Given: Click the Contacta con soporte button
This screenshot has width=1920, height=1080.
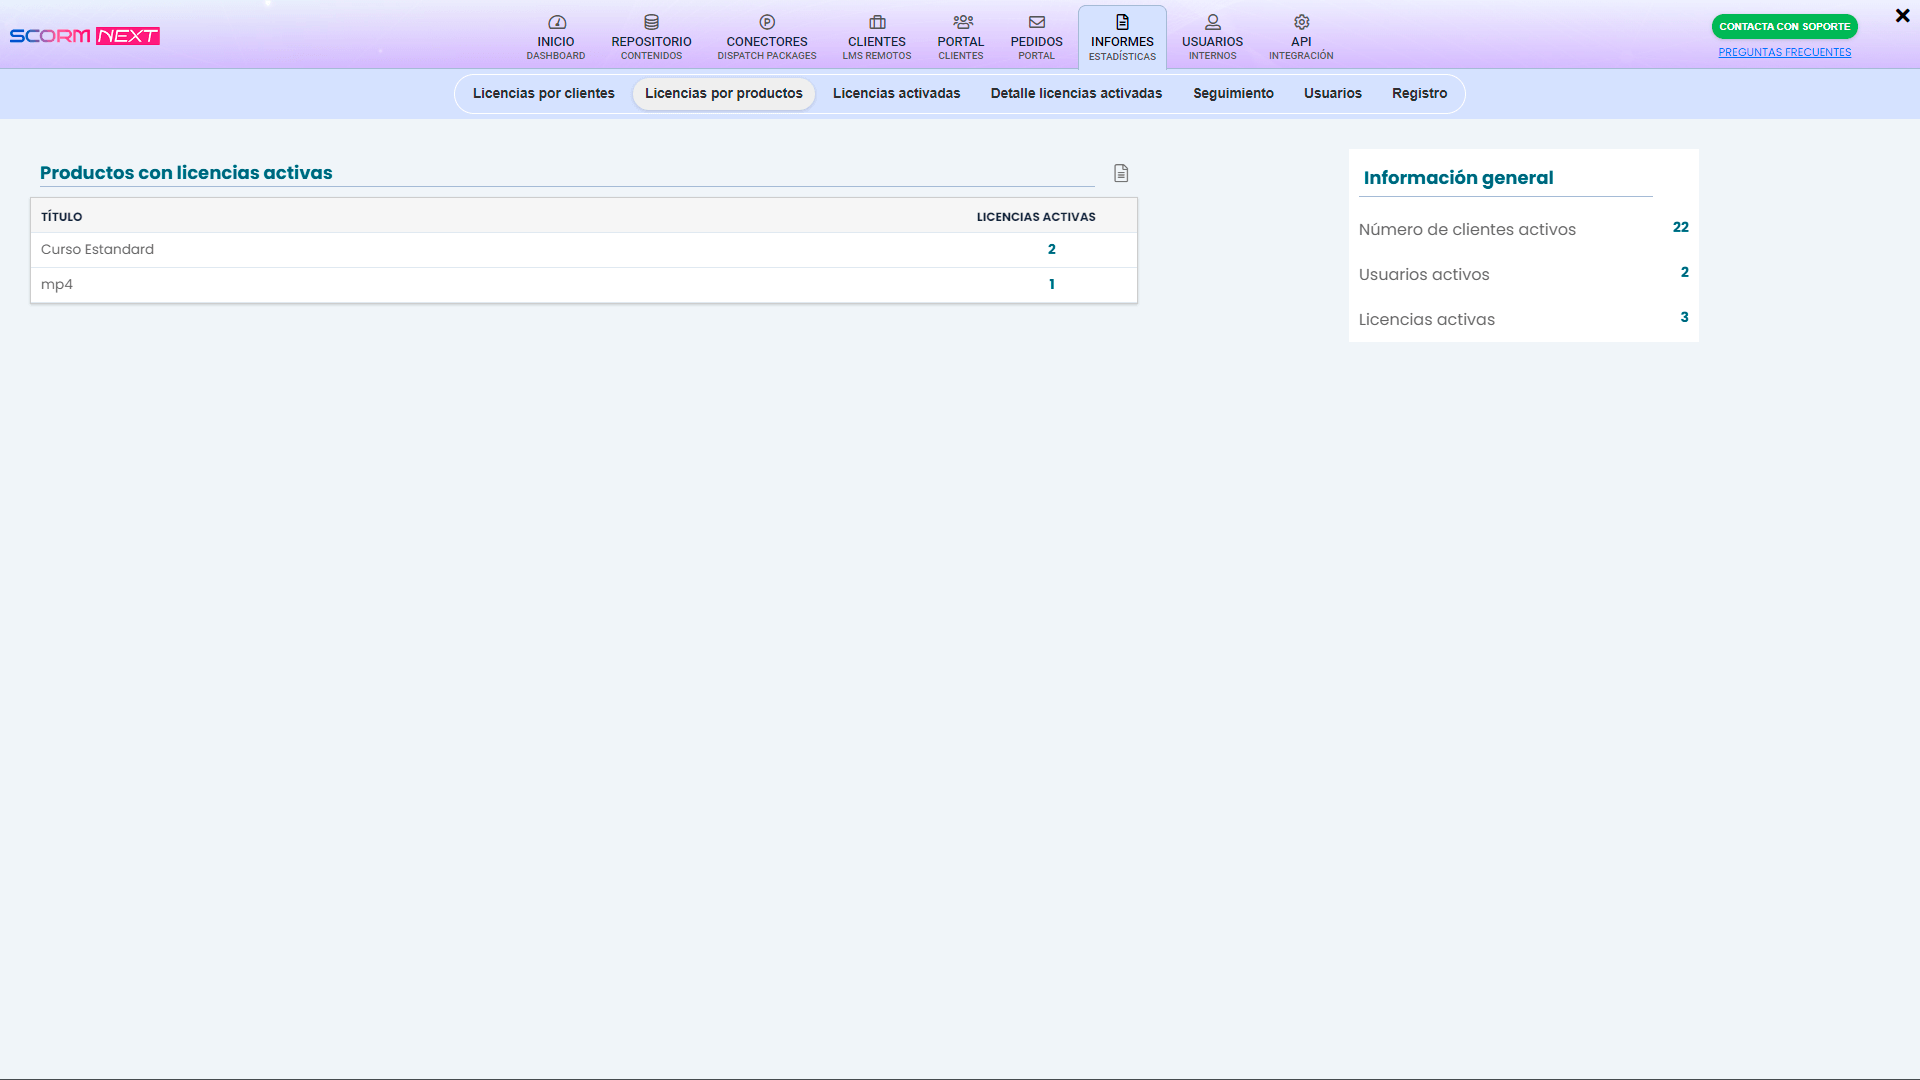Looking at the screenshot, I should click(x=1784, y=27).
